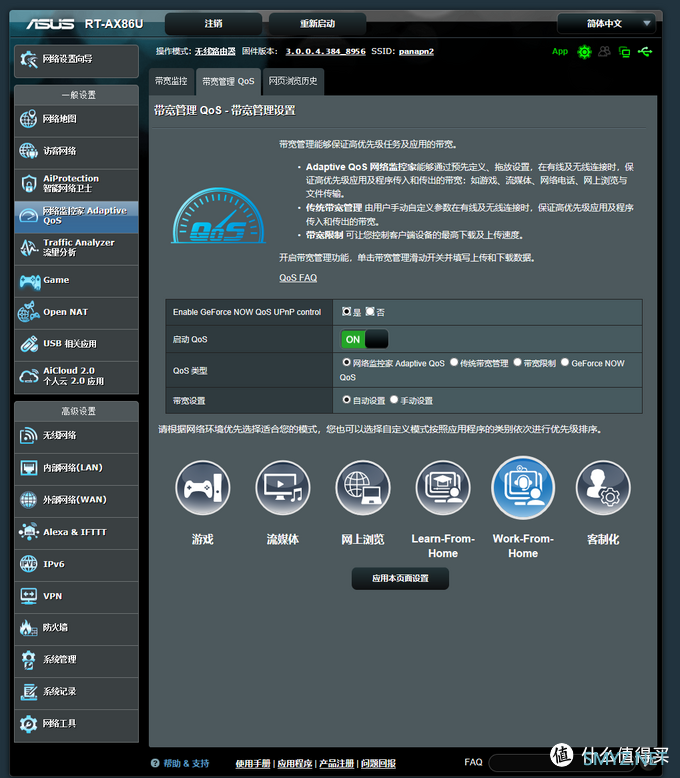Open the QoS FAQ link
This screenshot has height=778, width=680.
pos(298,278)
